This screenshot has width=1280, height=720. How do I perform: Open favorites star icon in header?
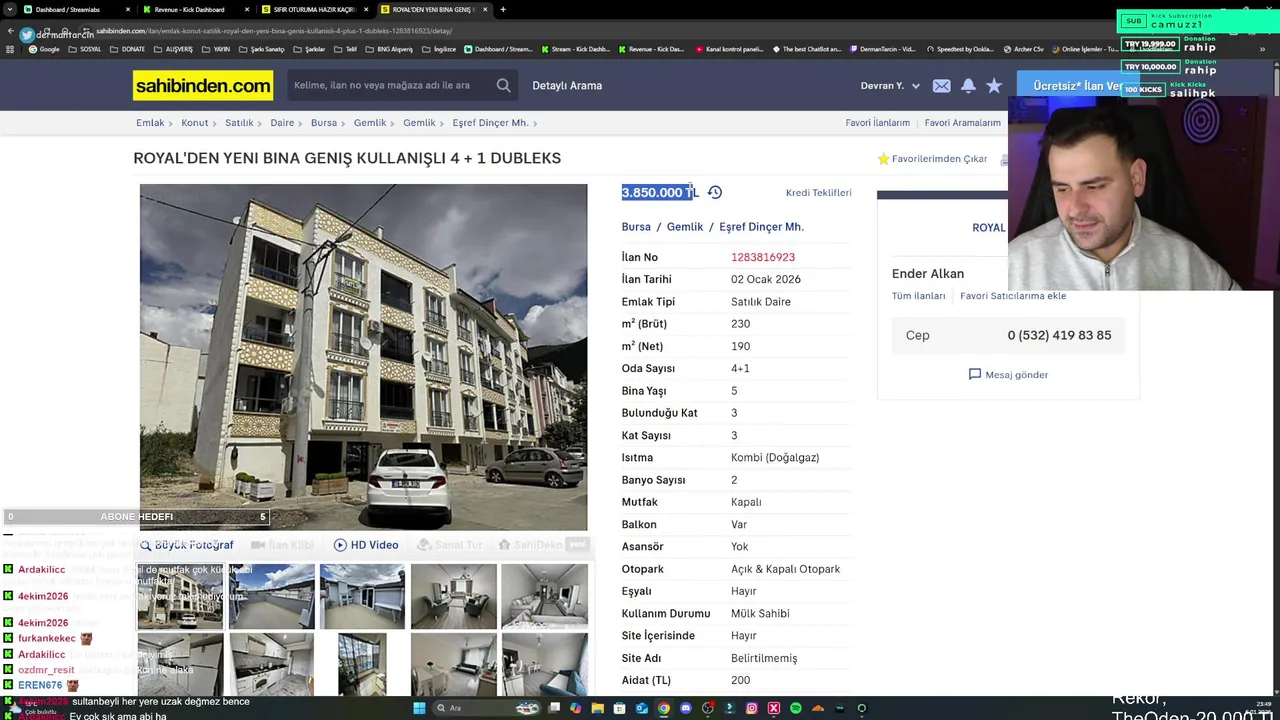(x=994, y=86)
